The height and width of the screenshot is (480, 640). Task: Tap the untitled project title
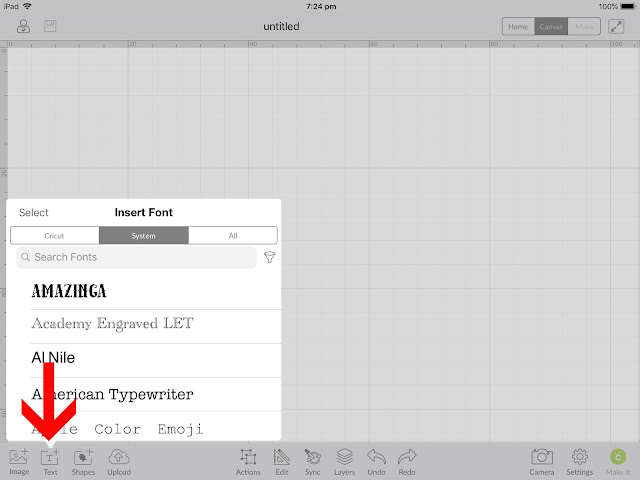click(x=281, y=26)
